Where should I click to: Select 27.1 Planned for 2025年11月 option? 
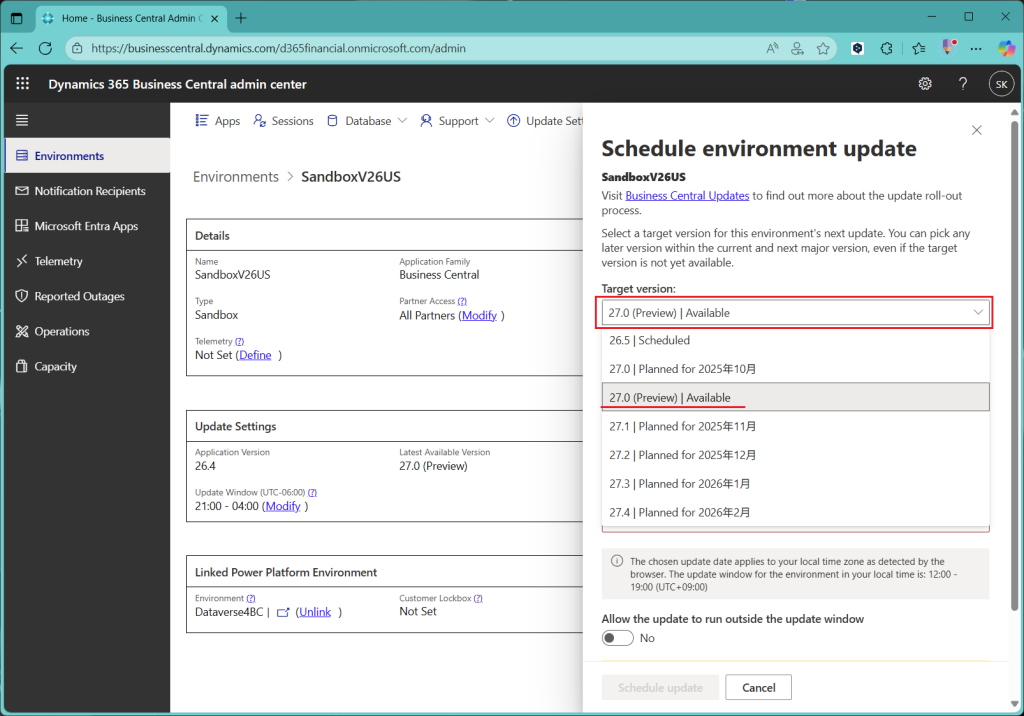683,426
